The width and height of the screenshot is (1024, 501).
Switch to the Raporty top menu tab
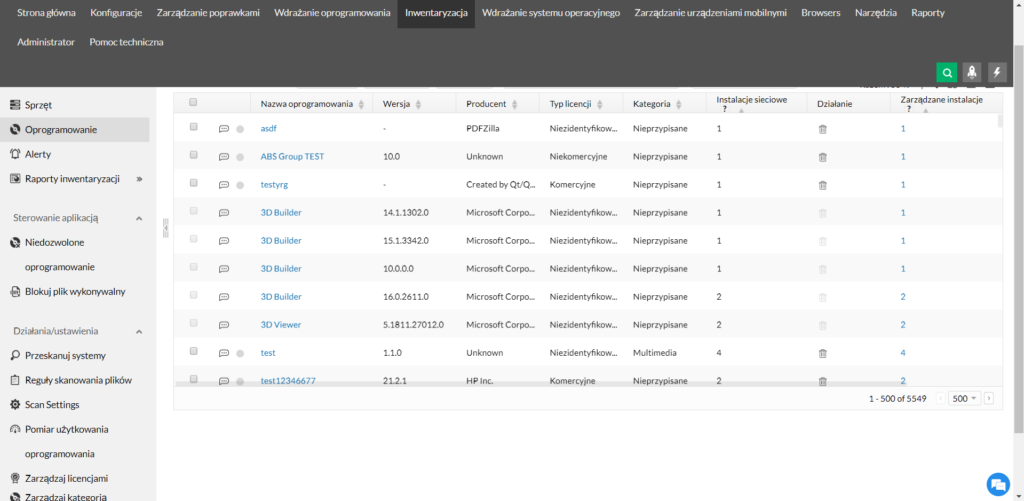[x=927, y=13]
